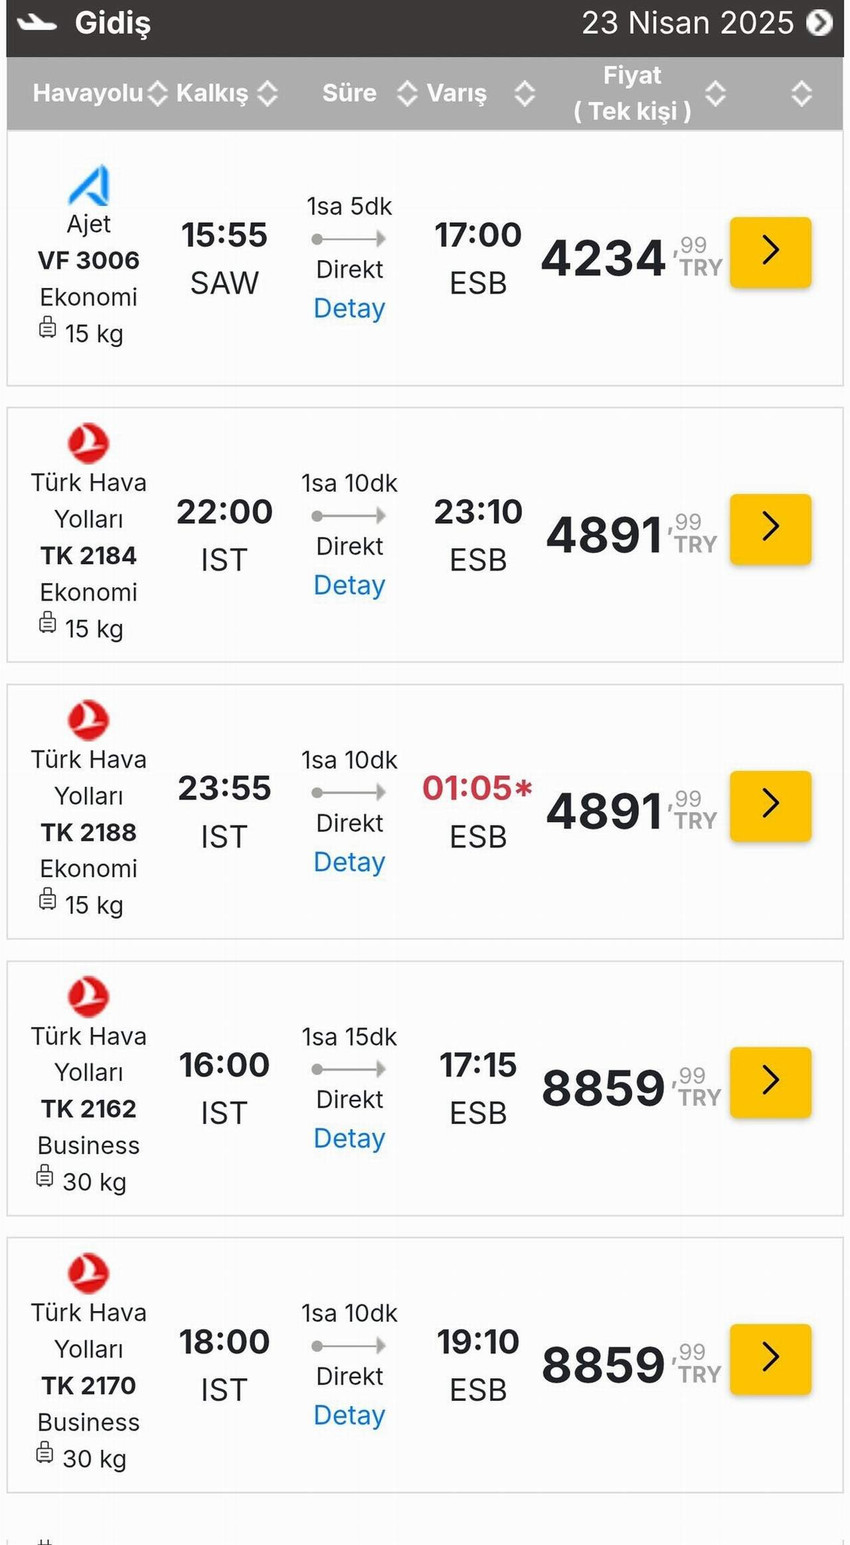The image size is (850, 1545).
Task: Click the Fiyat ( Tek kişi ) column header
Action: (632, 92)
